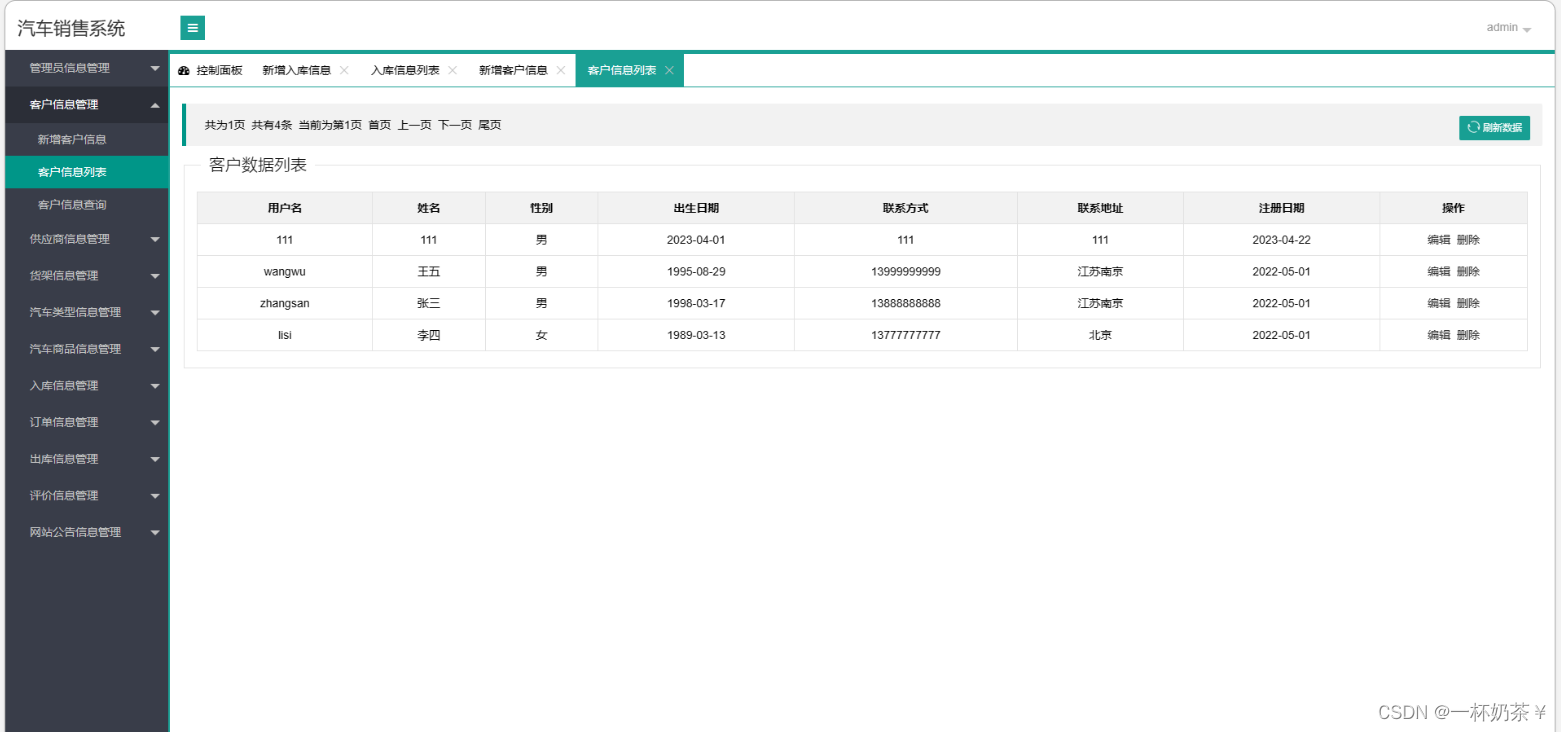
Task: Expand 货架信息管理 menu
Action: pyautogui.click(x=87, y=275)
